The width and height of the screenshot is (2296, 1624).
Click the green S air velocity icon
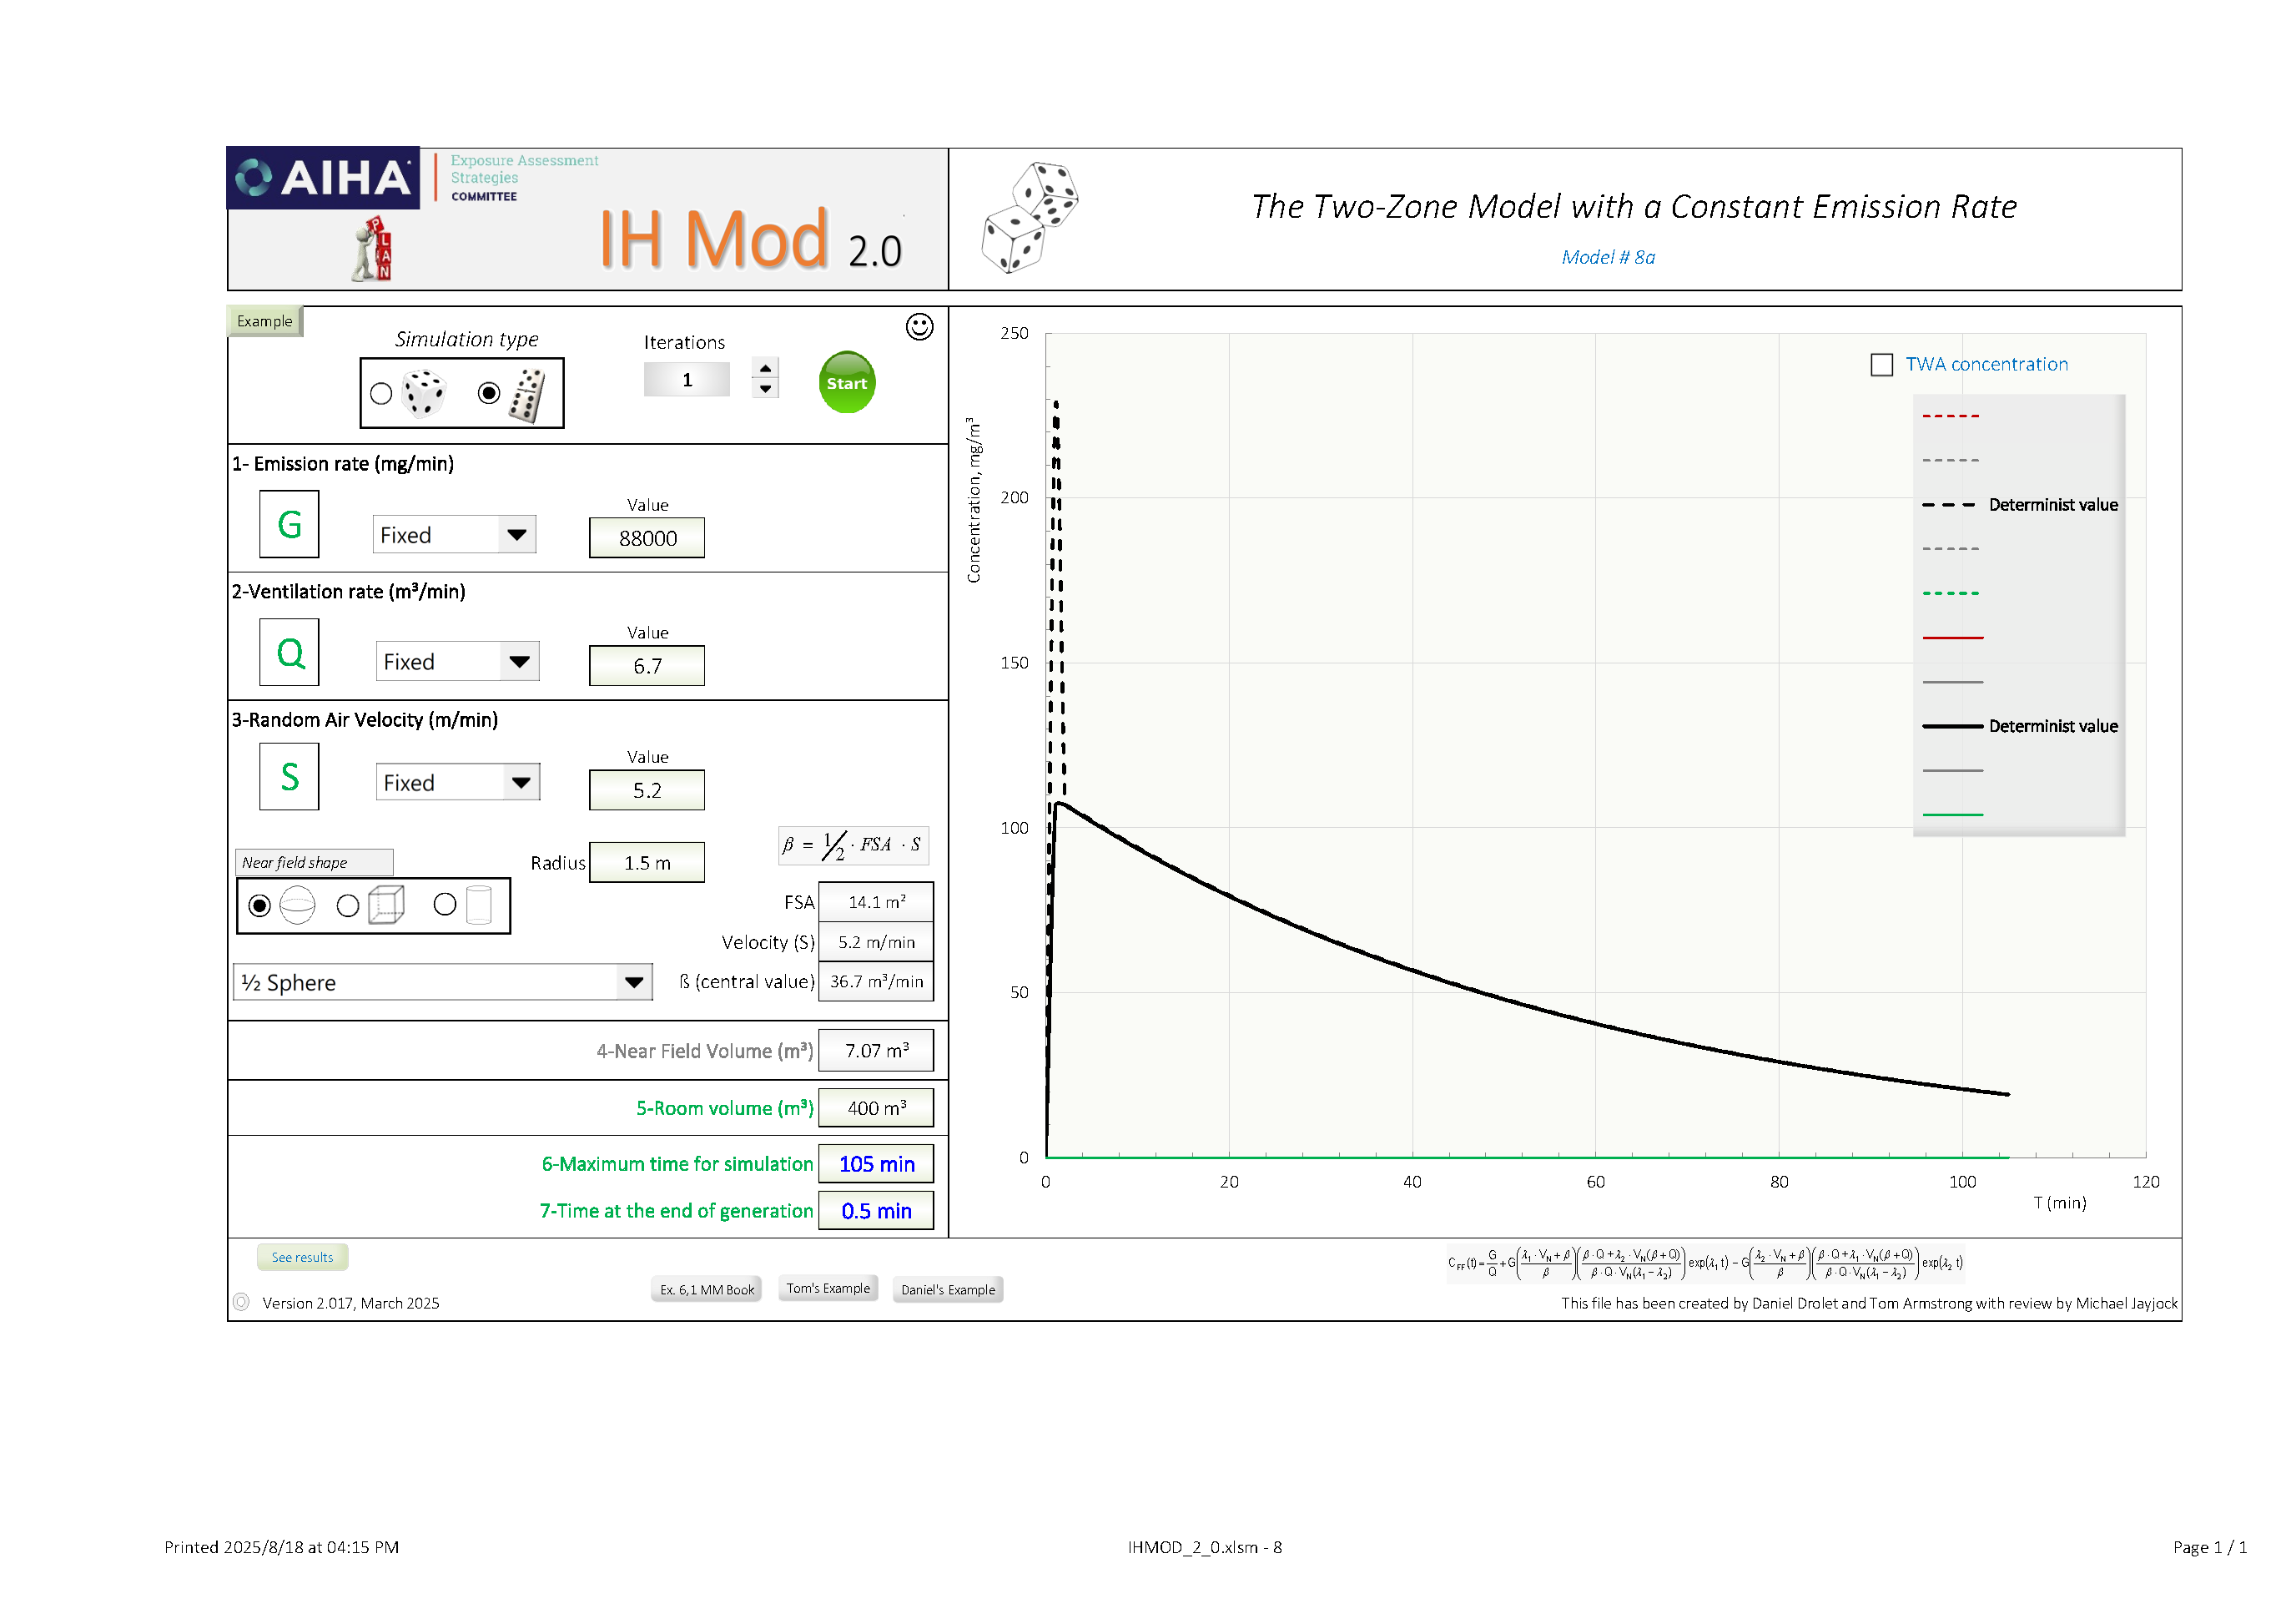289,776
